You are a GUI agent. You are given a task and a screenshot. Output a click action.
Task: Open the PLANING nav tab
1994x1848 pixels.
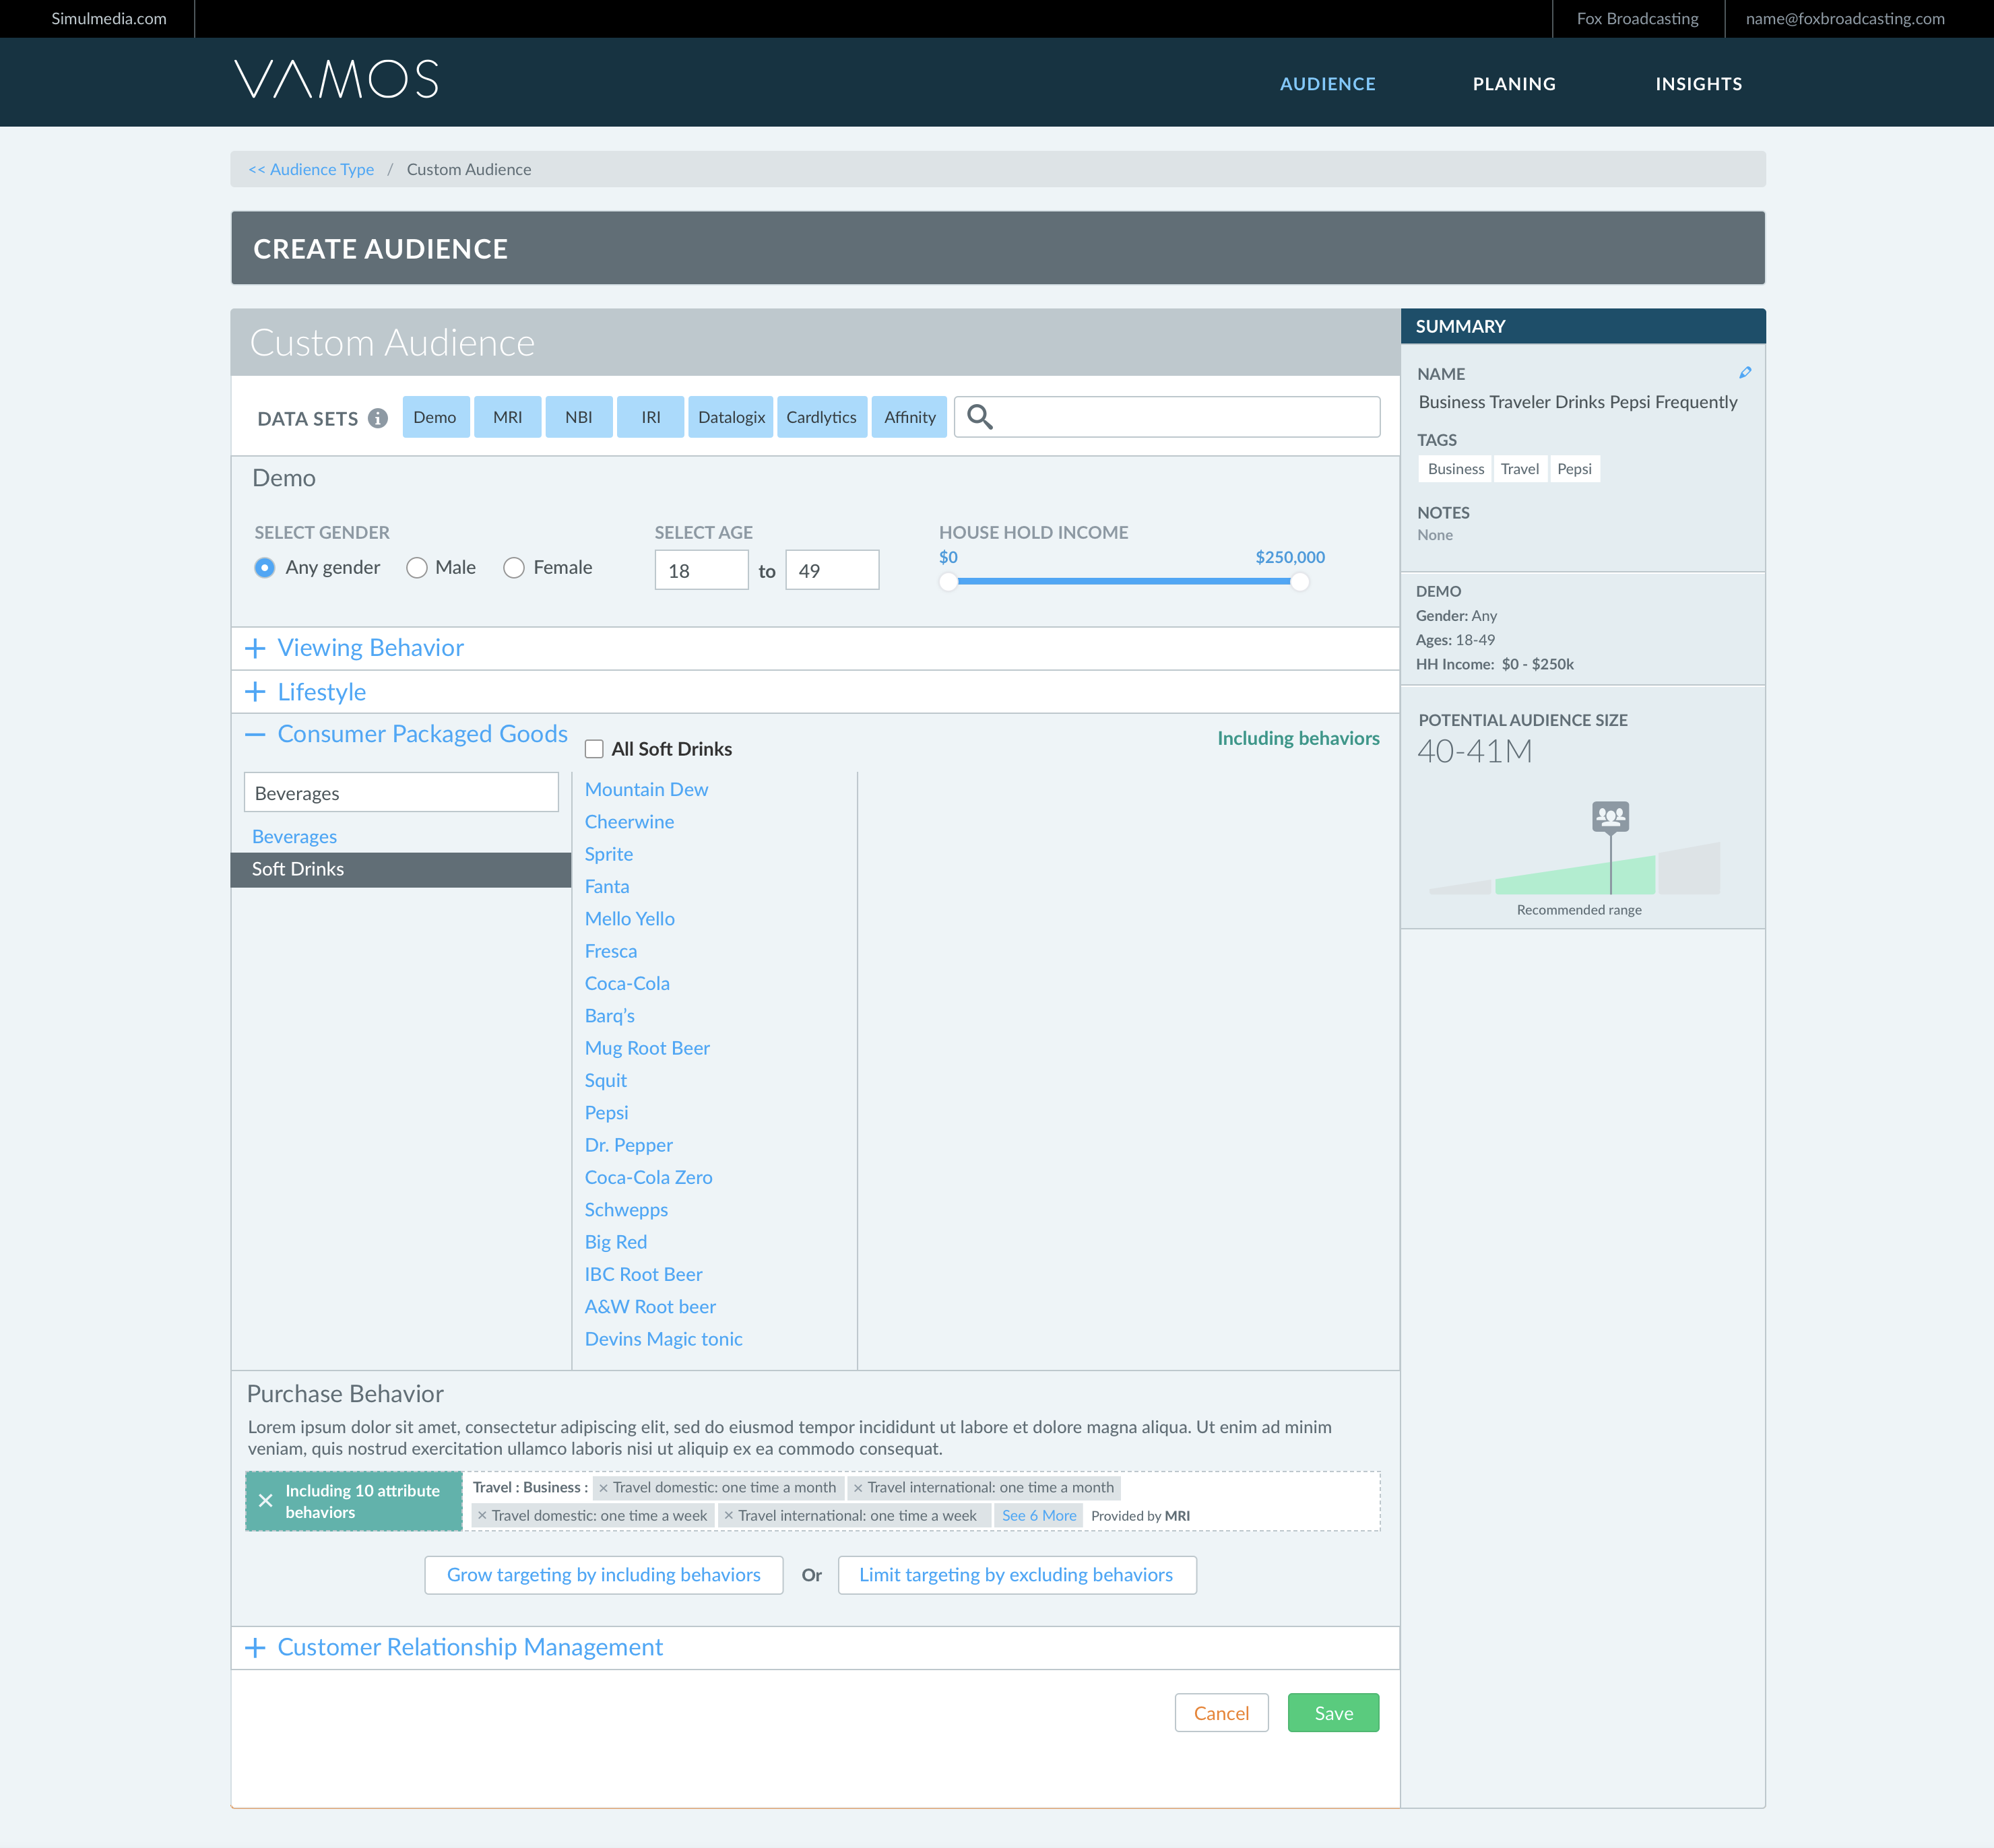[x=1514, y=84]
